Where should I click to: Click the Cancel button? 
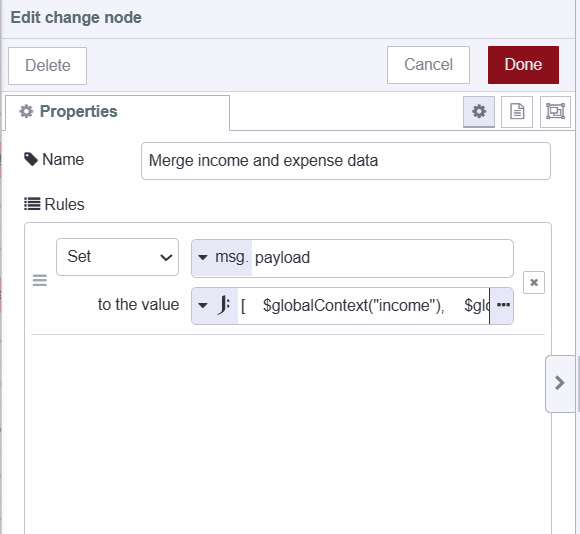tap(428, 65)
